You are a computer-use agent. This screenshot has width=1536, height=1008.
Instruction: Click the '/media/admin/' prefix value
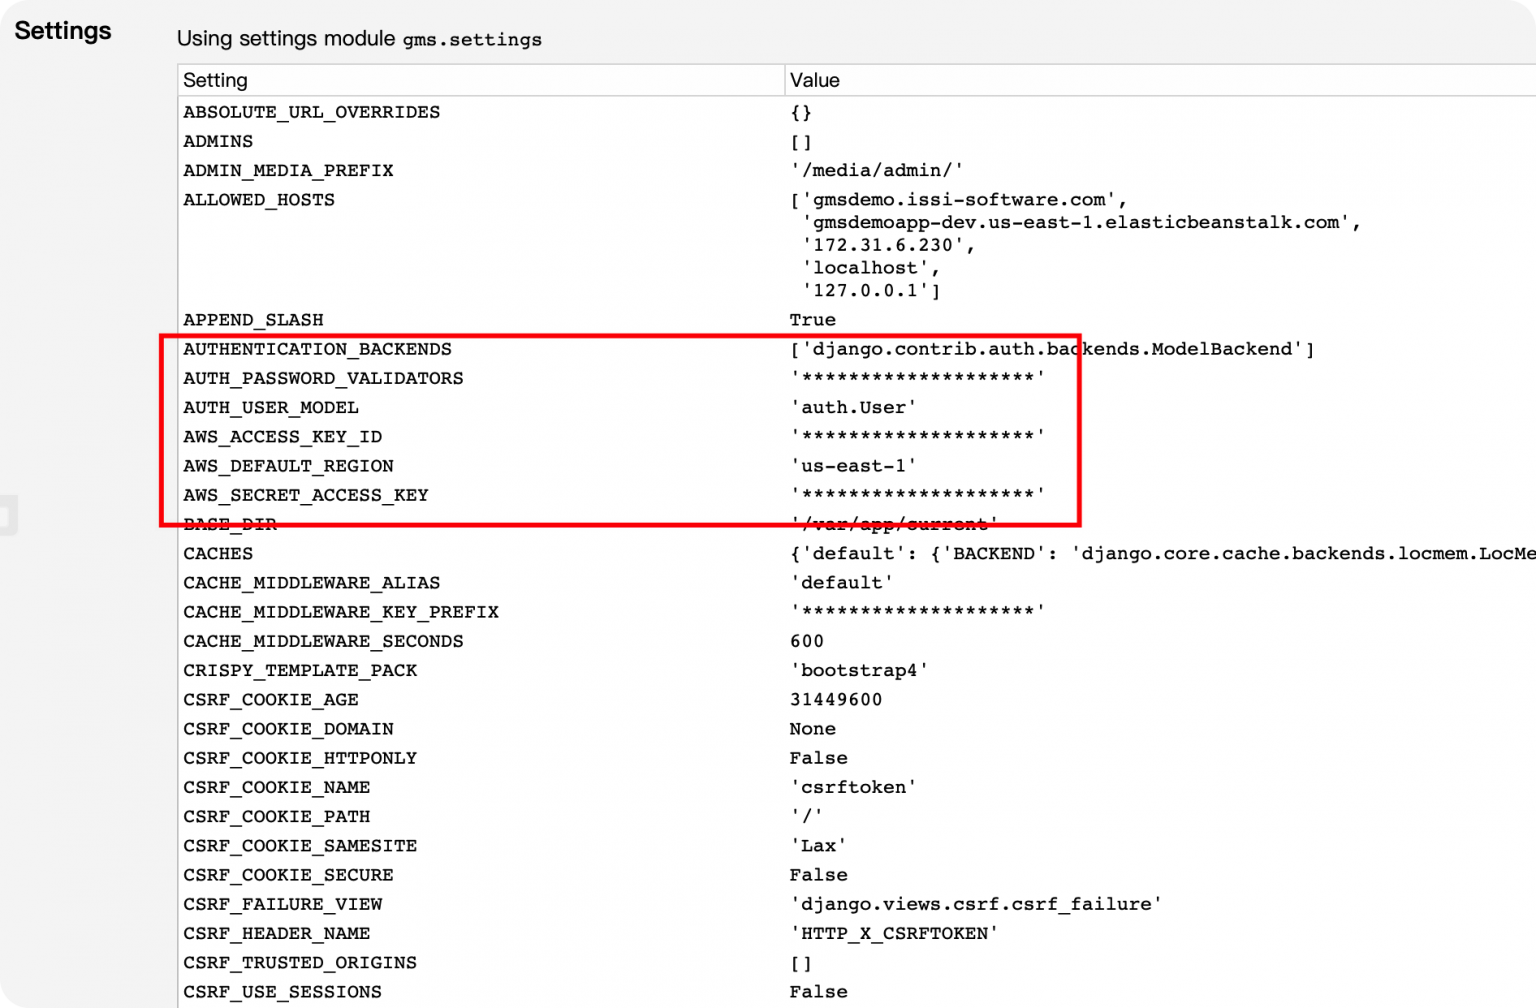pyautogui.click(x=877, y=171)
